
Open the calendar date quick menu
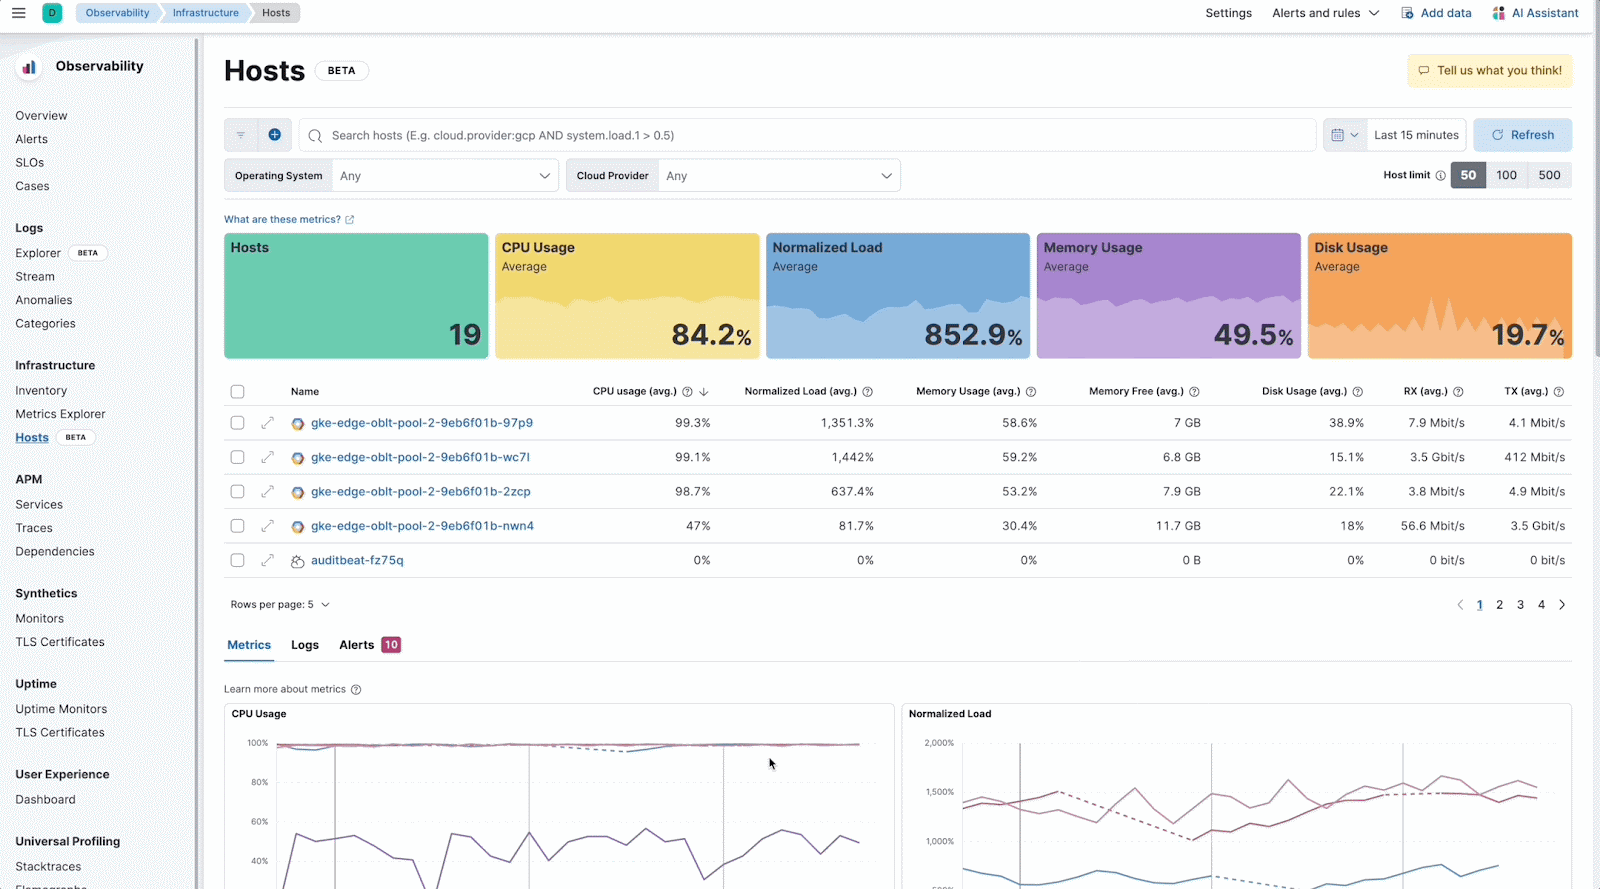coord(1344,135)
